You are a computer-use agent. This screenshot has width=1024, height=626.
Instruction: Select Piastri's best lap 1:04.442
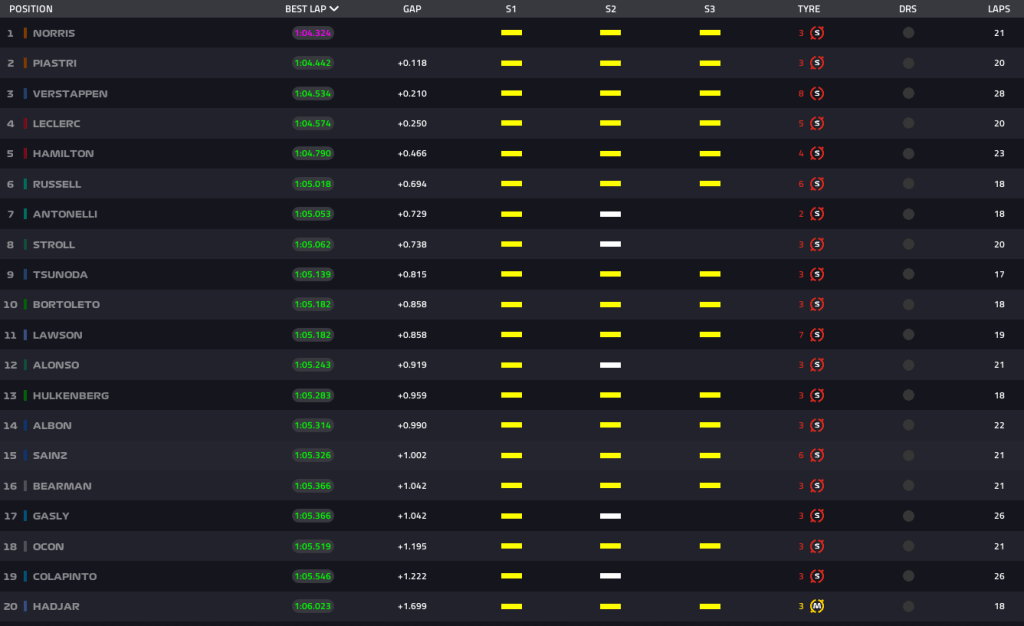pos(313,63)
